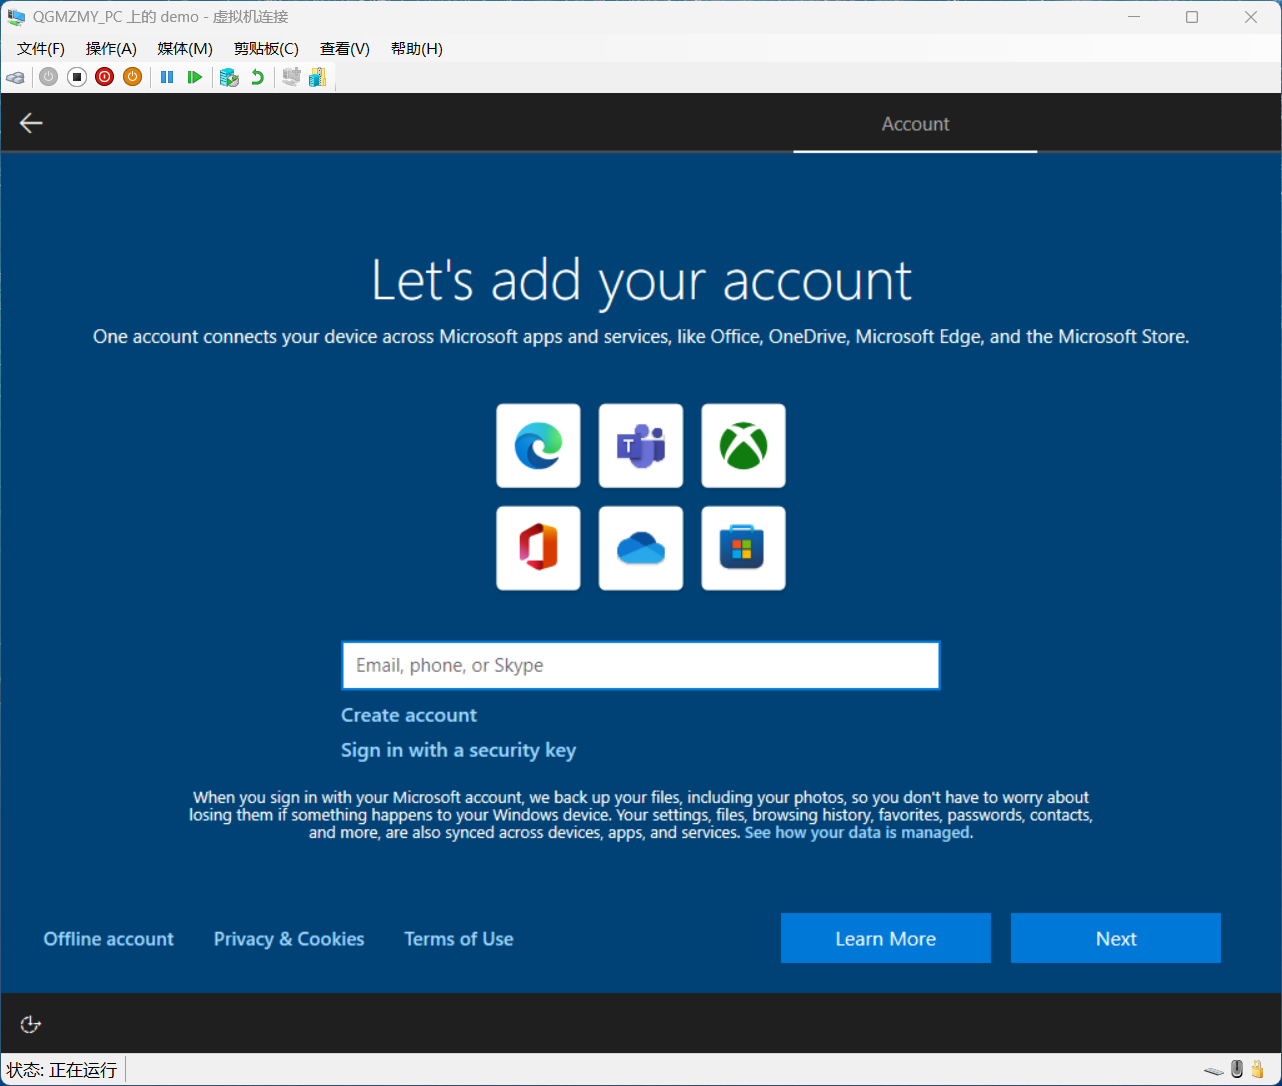Viewport: 1282px width, 1086px height.
Task: Send Ctrl+Alt+Delete via toolbar icon
Action: pos(15,77)
